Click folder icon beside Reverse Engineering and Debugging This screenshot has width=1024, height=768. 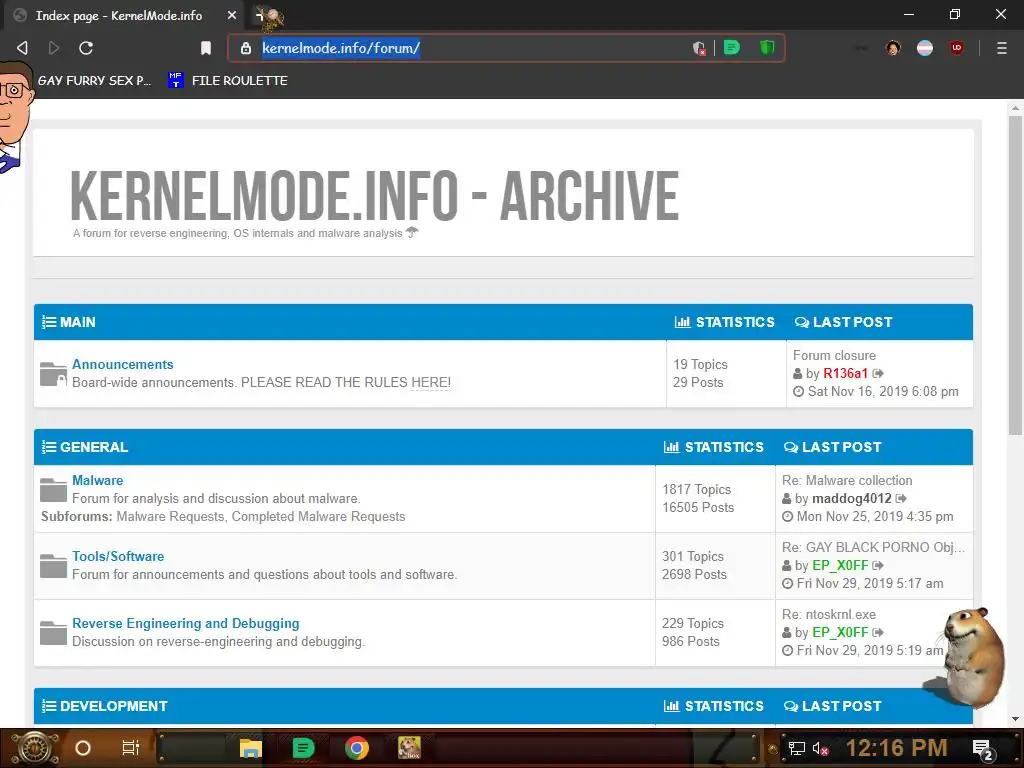[53, 633]
